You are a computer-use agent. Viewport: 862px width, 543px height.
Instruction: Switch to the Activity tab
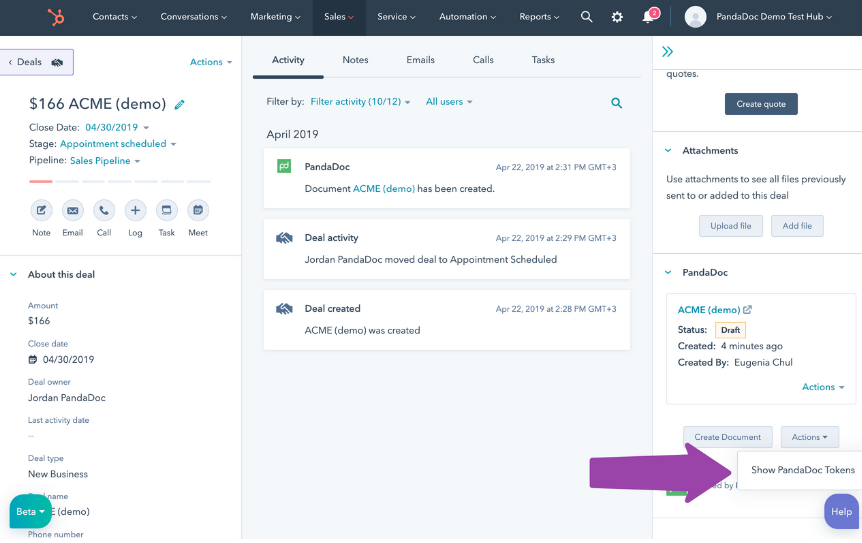288,60
